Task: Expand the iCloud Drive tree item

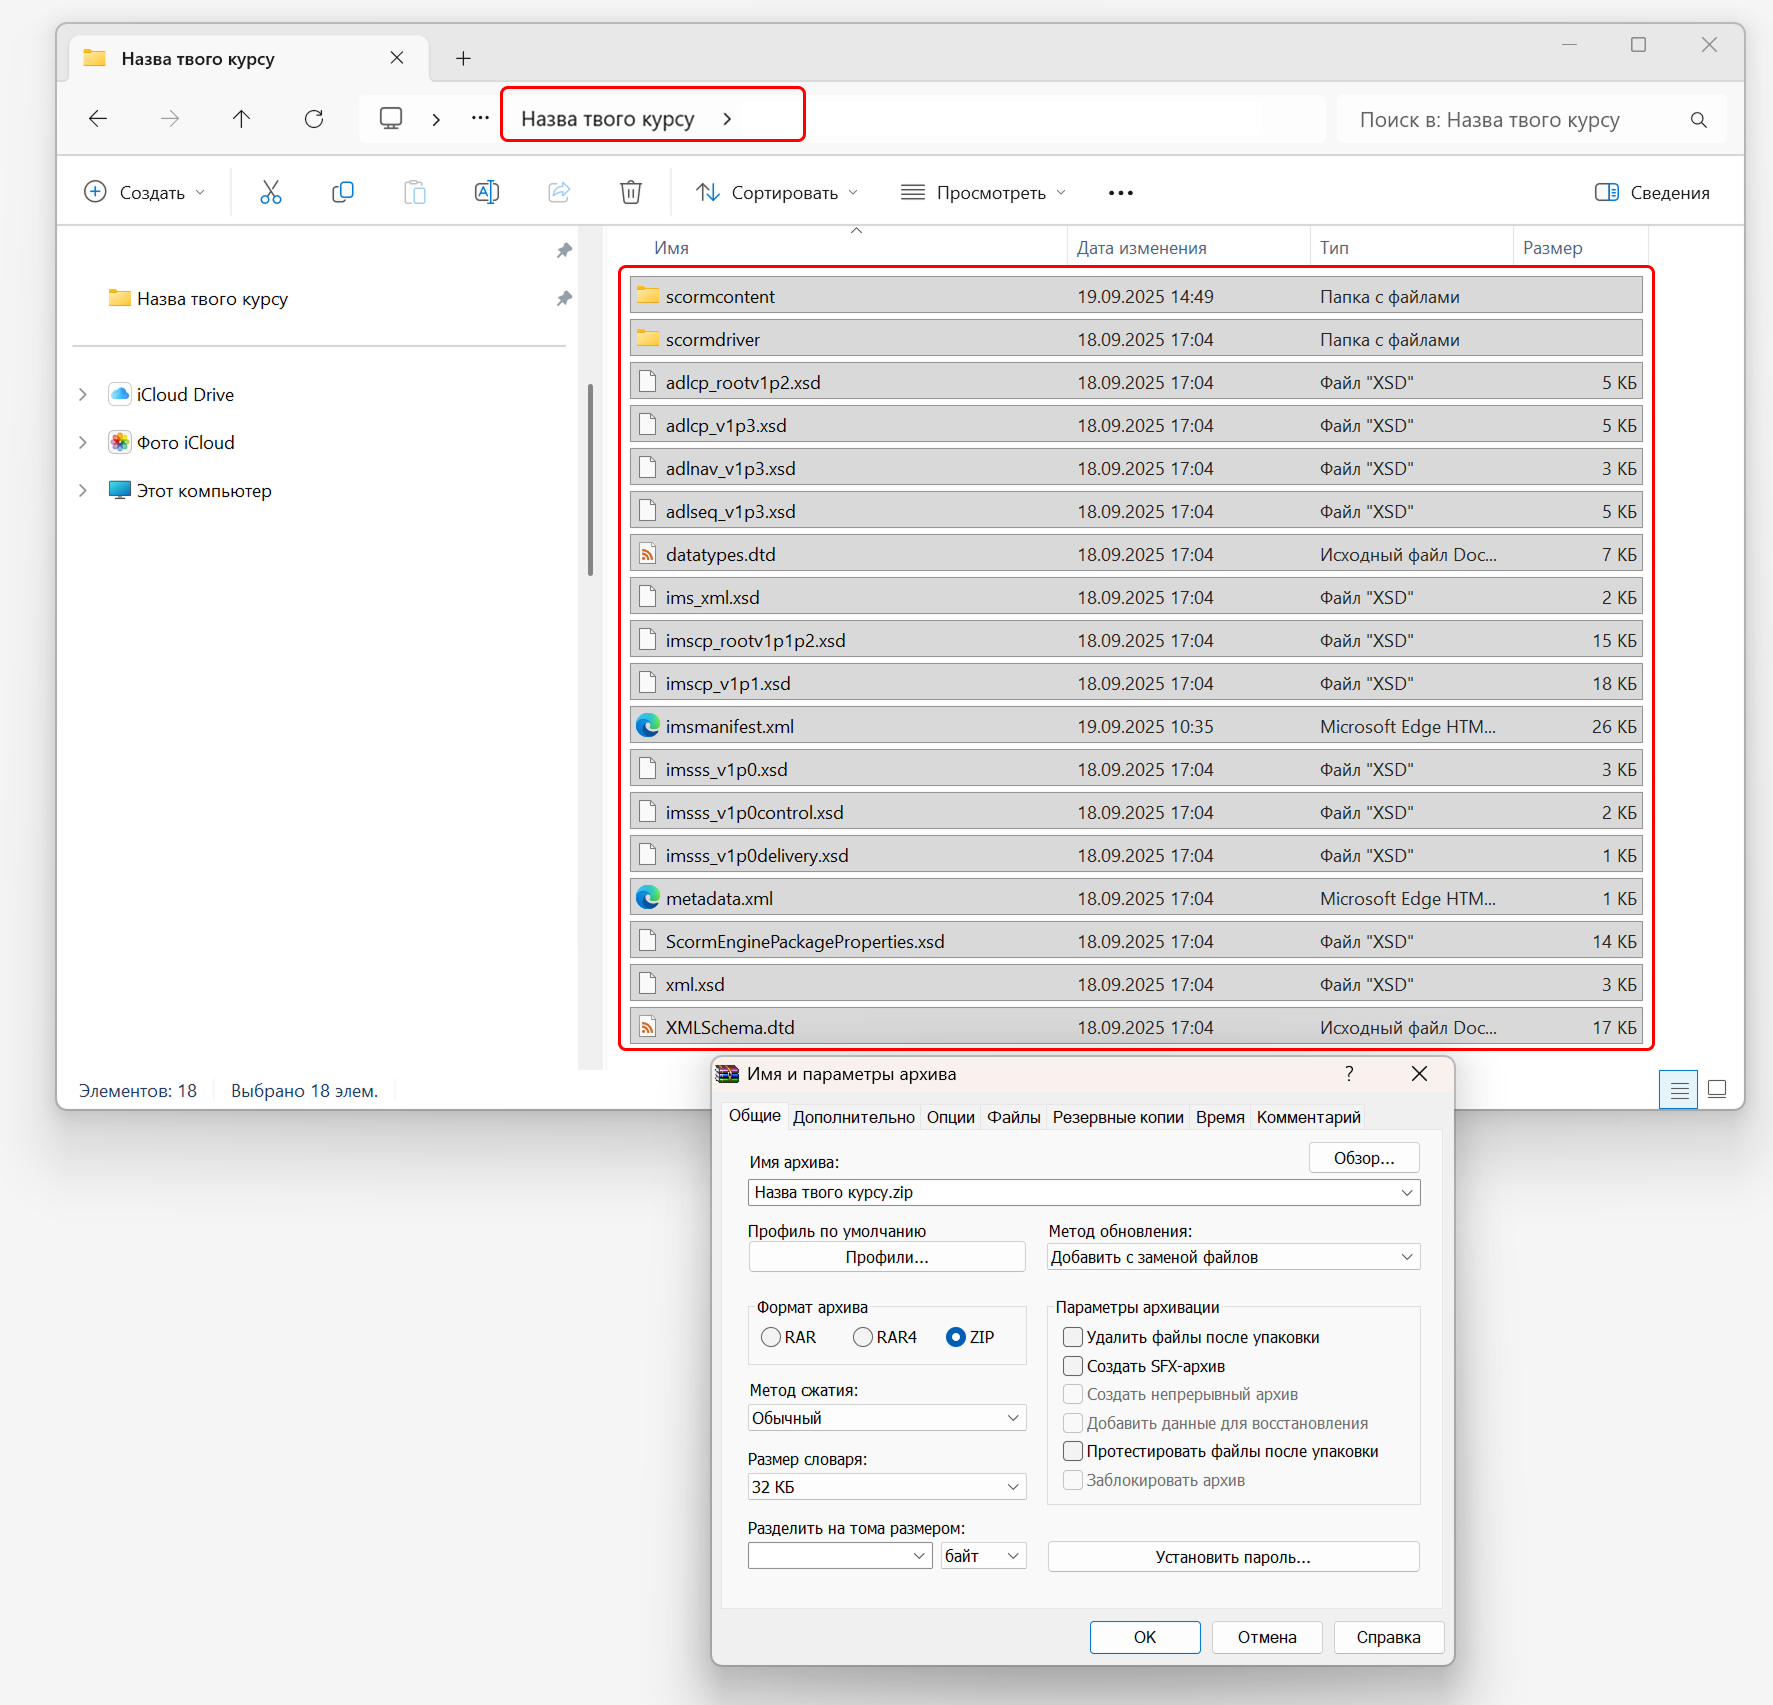Action: click(83, 395)
